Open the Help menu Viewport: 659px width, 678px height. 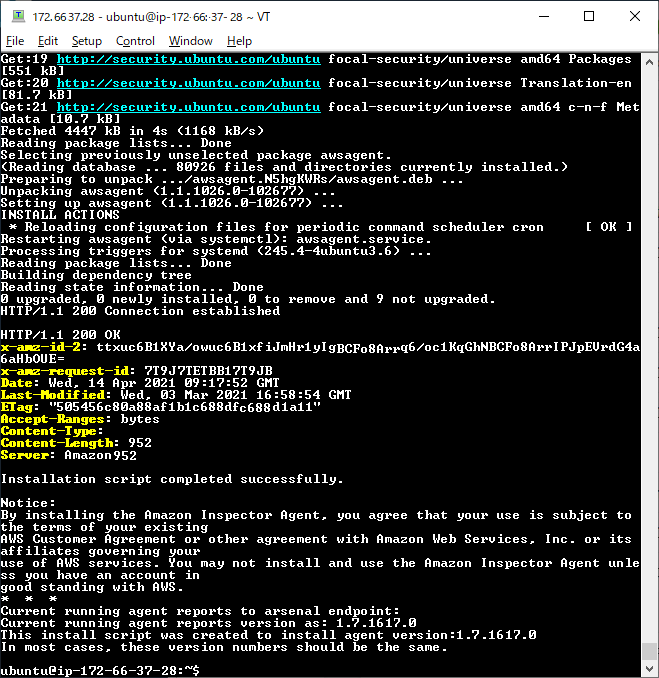(x=239, y=41)
